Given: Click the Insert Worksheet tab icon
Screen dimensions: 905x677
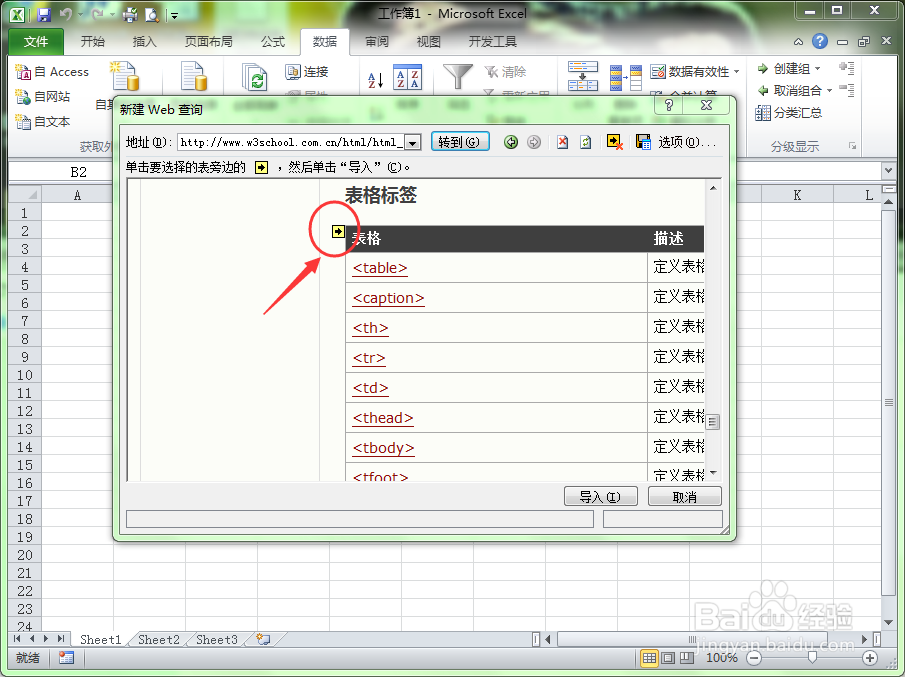Looking at the screenshot, I should (x=263, y=639).
